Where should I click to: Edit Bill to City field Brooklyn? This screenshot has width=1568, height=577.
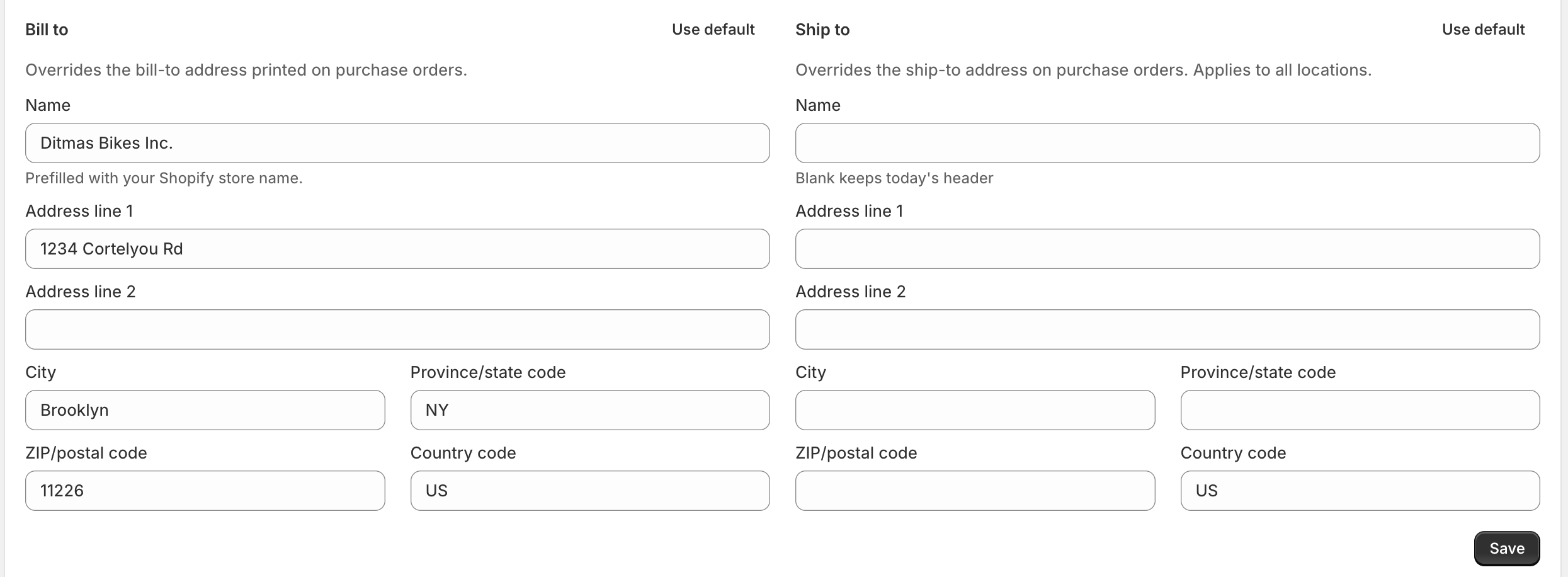pyautogui.click(x=205, y=410)
